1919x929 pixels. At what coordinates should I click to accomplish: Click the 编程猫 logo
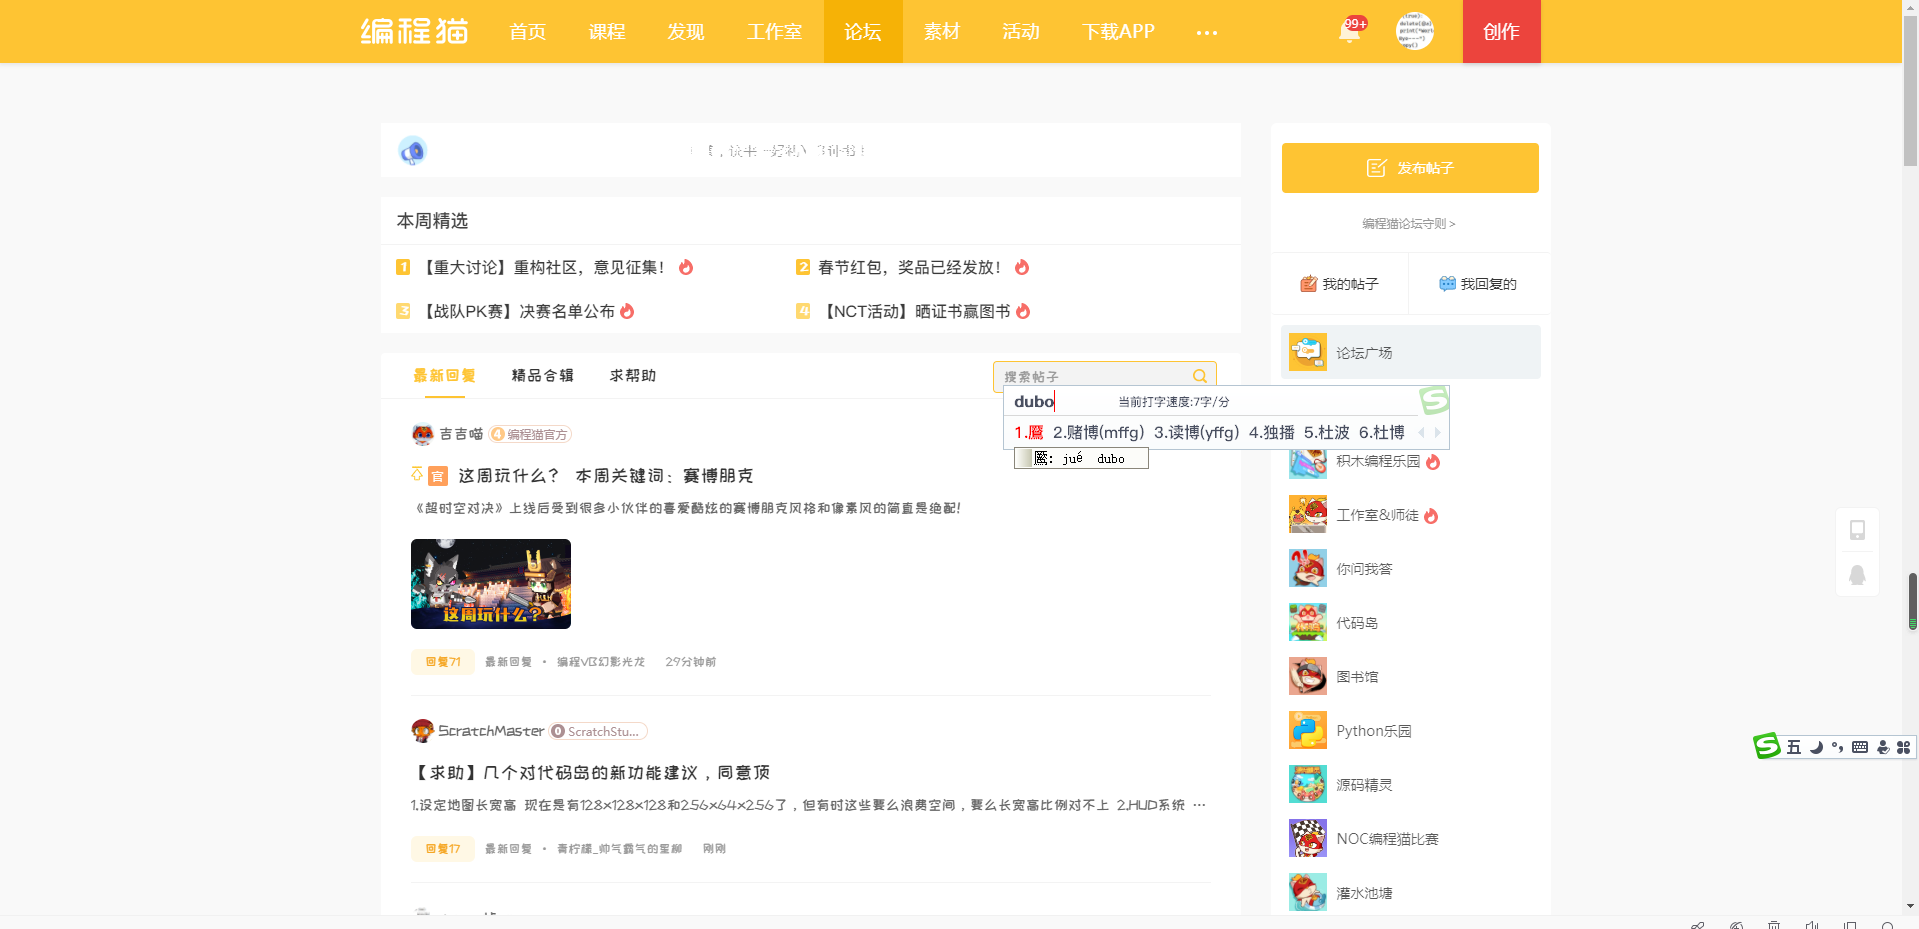(x=414, y=31)
